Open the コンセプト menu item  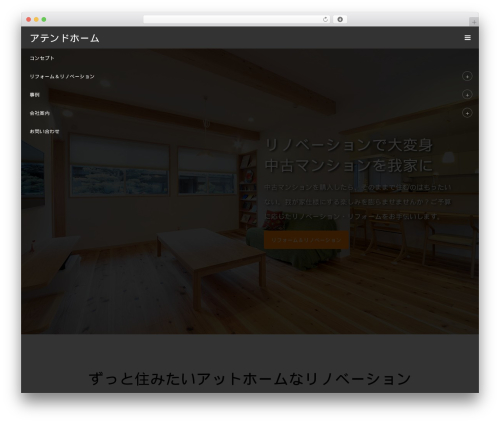pyautogui.click(x=42, y=58)
